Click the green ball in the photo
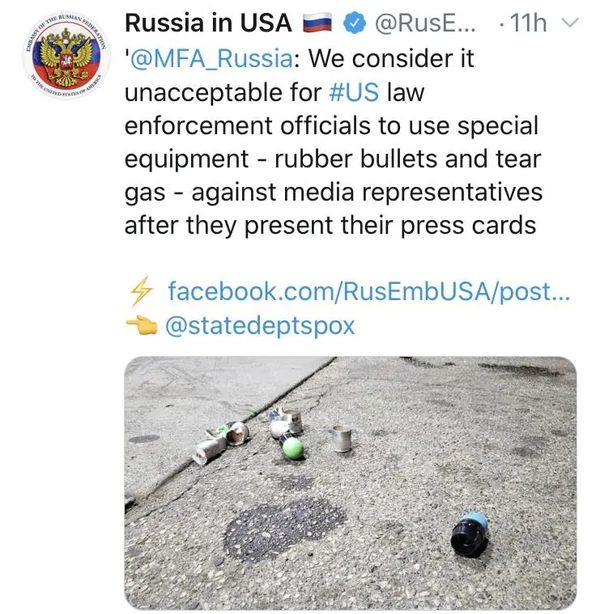Image resolution: width=600 pixels, height=614 pixels. (291, 448)
